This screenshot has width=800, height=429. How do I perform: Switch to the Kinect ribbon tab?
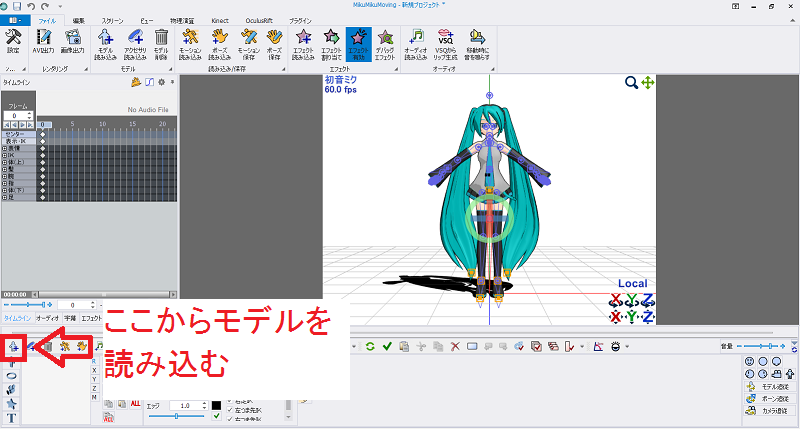click(220, 21)
